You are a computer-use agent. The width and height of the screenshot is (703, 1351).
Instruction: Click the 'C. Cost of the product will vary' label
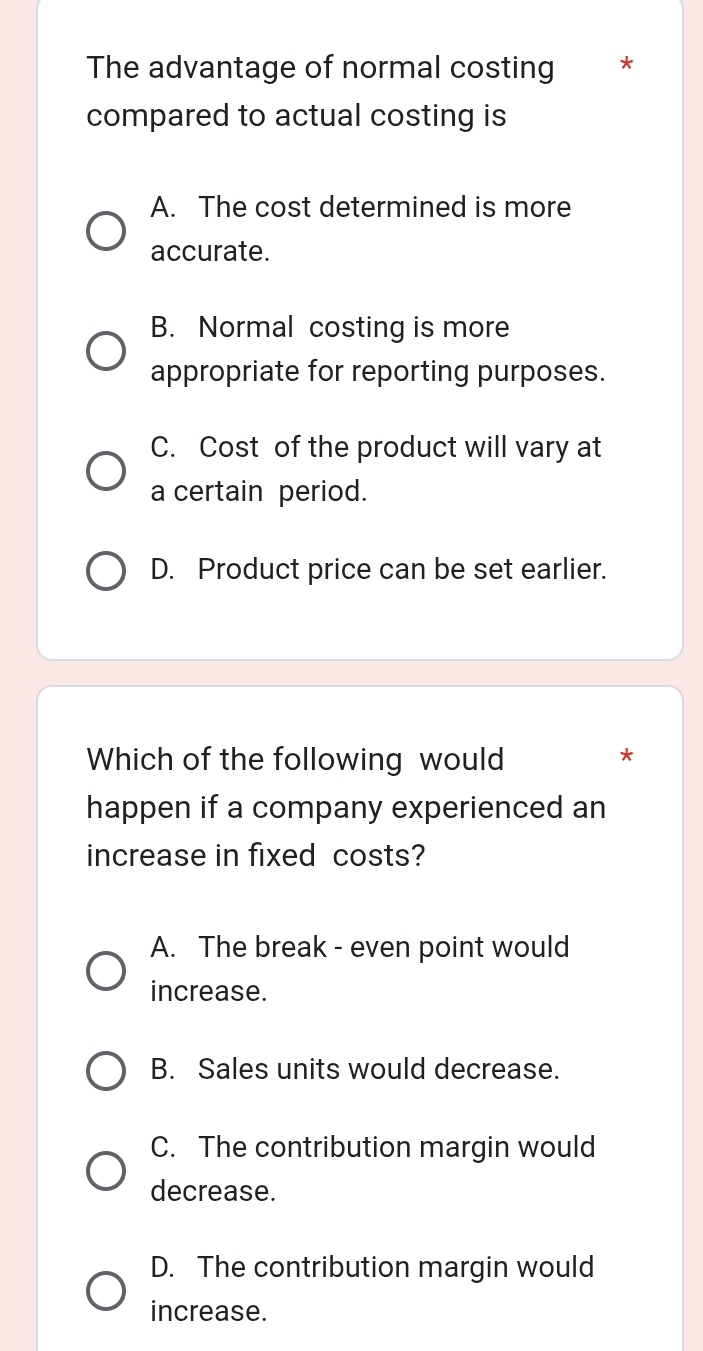(375, 469)
